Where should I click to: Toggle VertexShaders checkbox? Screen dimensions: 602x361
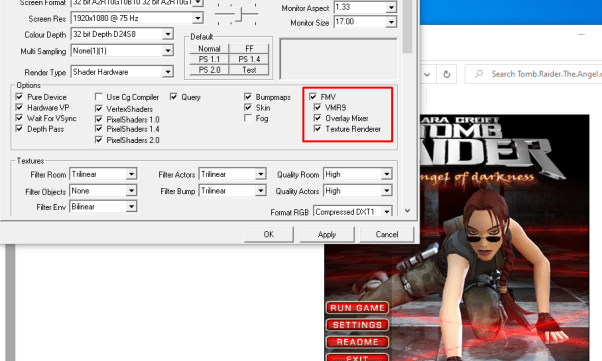99,109
